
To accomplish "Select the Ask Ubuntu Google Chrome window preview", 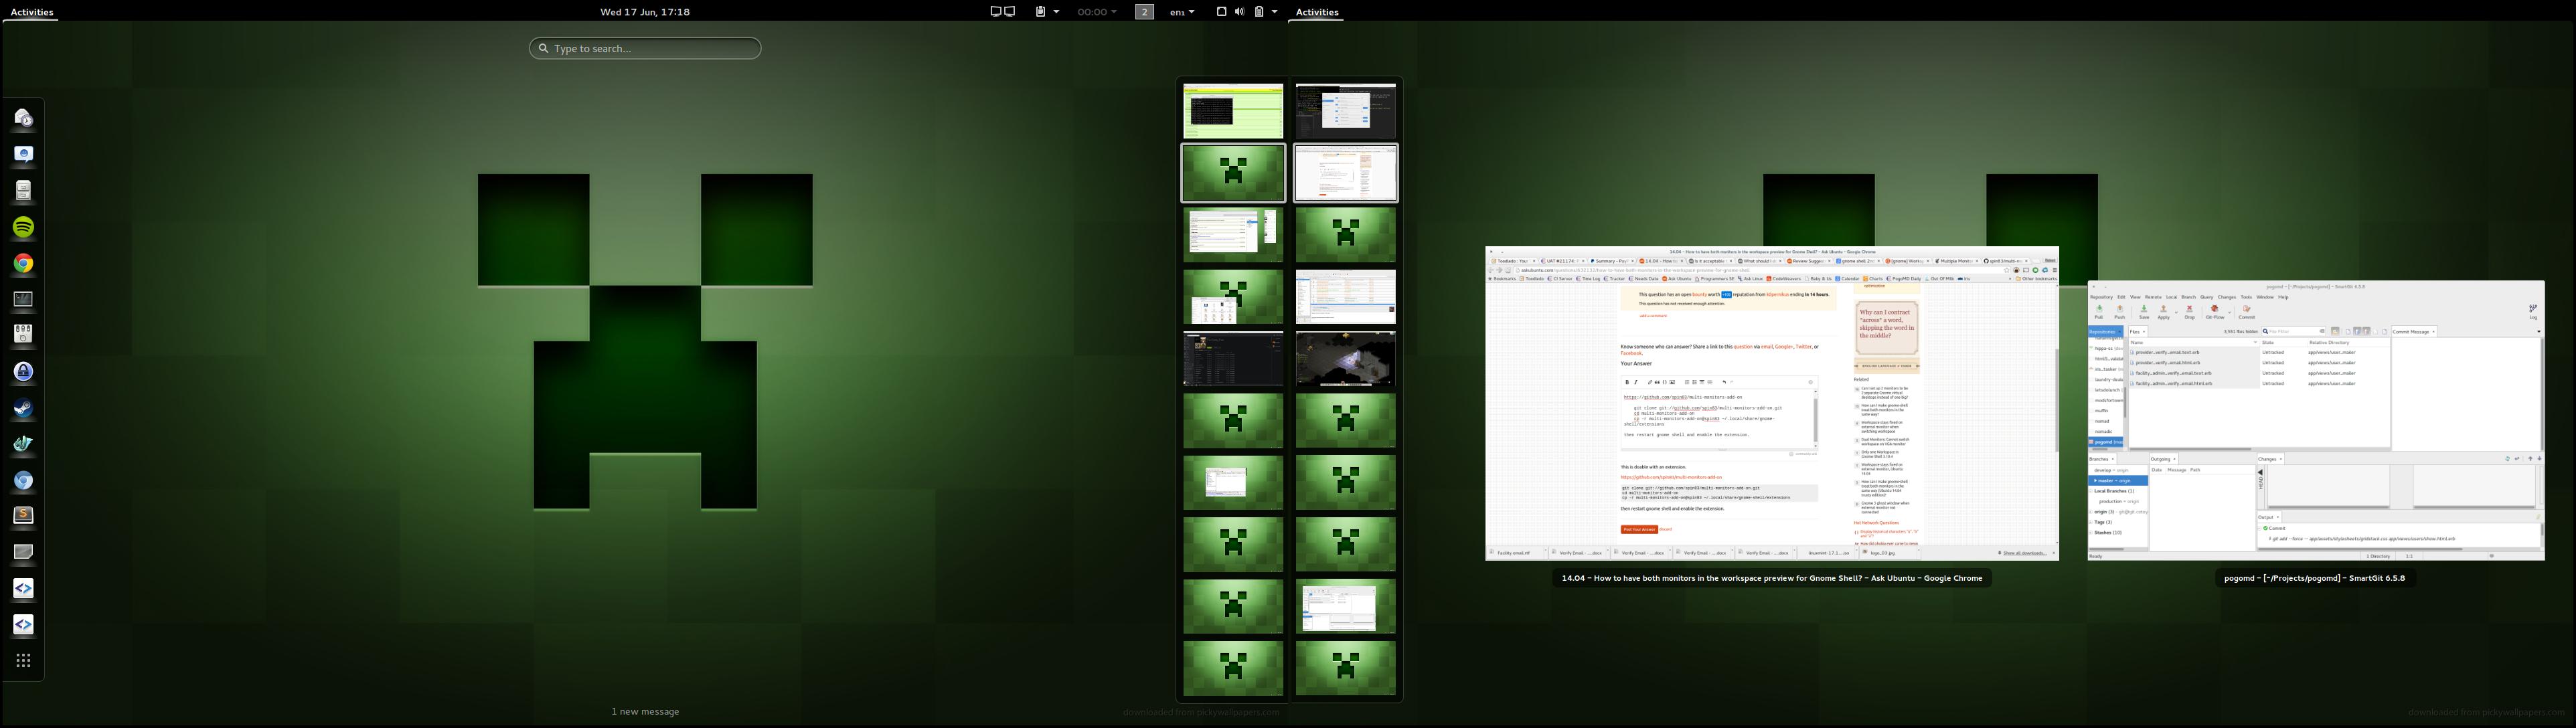I will point(1772,403).
